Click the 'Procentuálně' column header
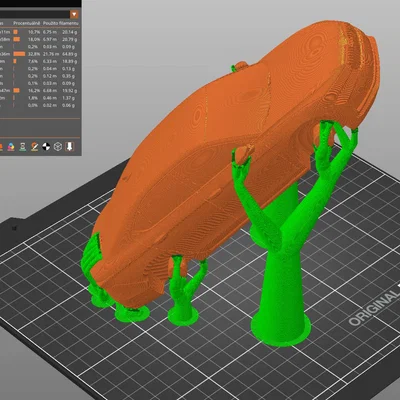 27,23
